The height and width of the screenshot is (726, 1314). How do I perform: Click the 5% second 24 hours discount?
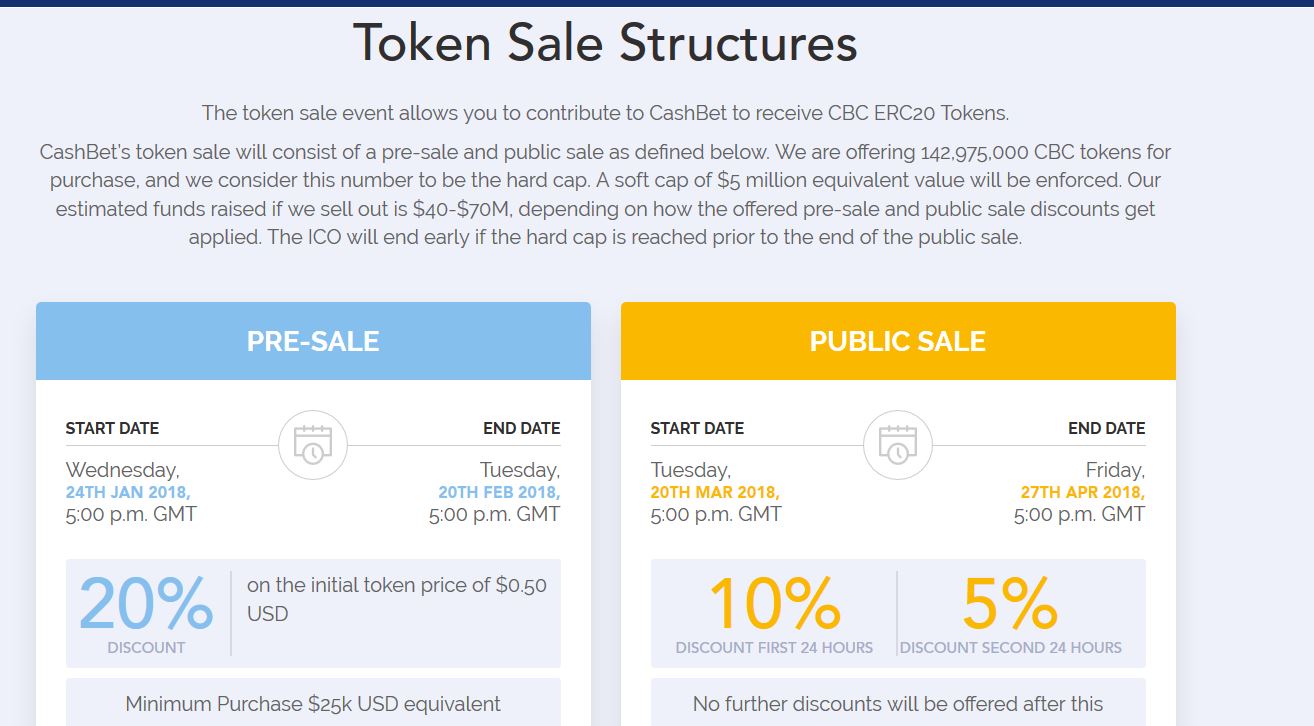pyautogui.click(x=1010, y=603)
